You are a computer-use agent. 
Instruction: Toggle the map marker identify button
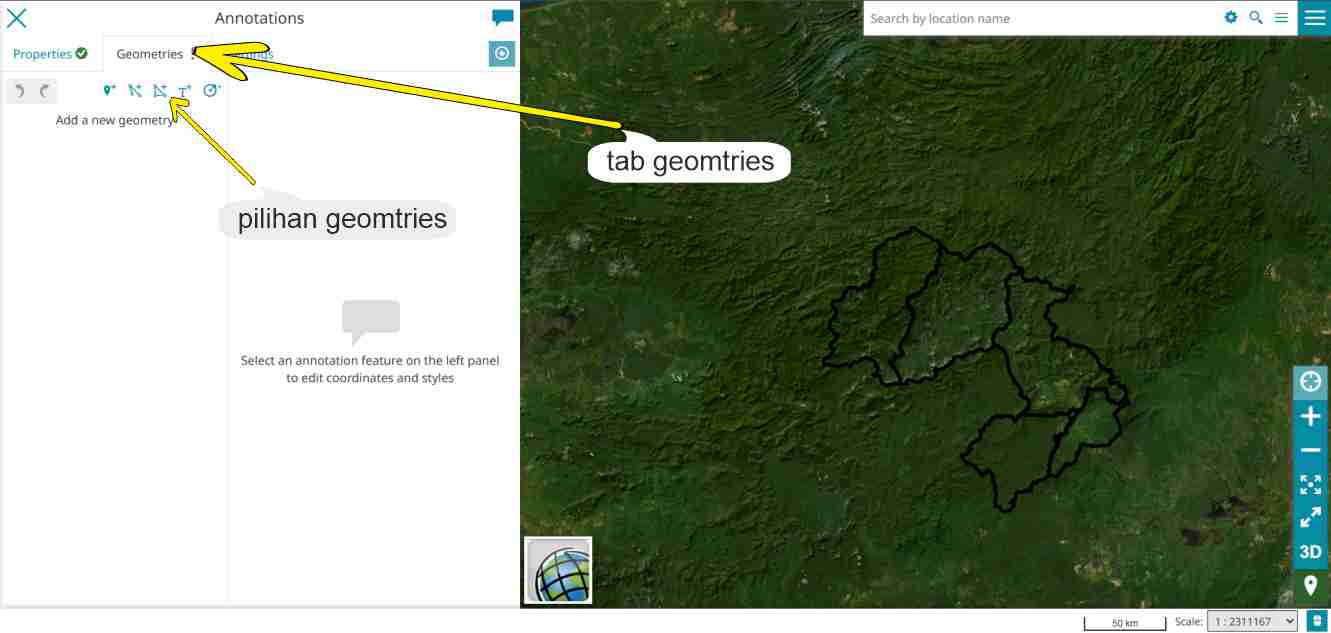pyautogui.click(x=1310, y=586)
